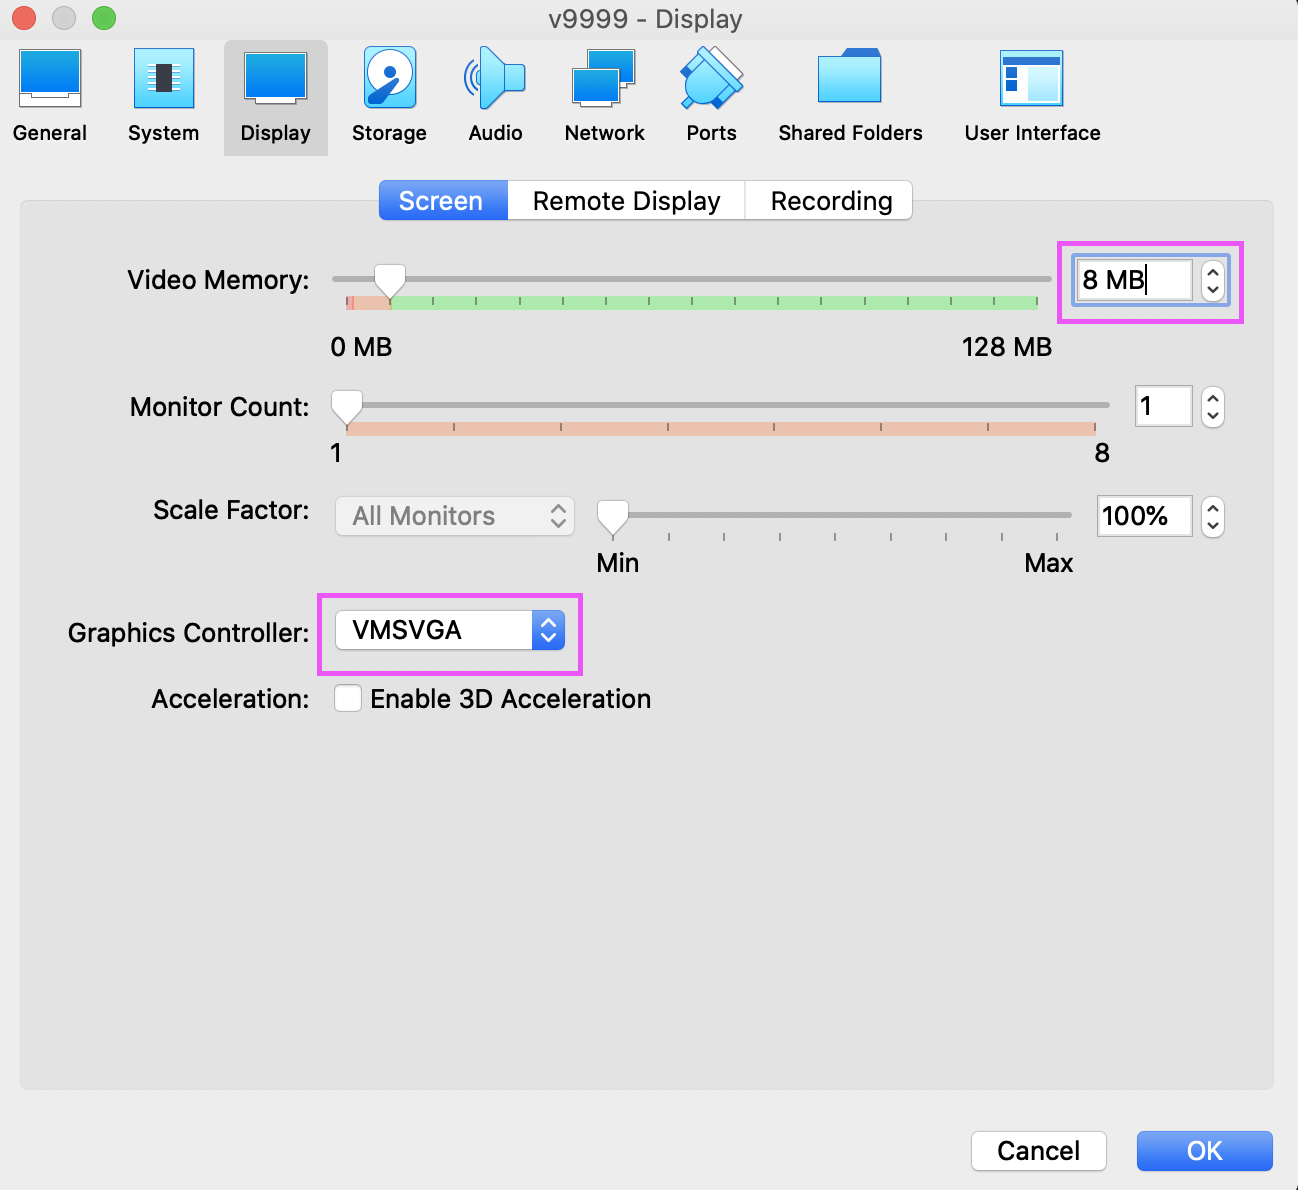The height and width of the screenshot is (1190, 1298).
Task: Click the Video Memory slider handle
Action: click(389, 281)
